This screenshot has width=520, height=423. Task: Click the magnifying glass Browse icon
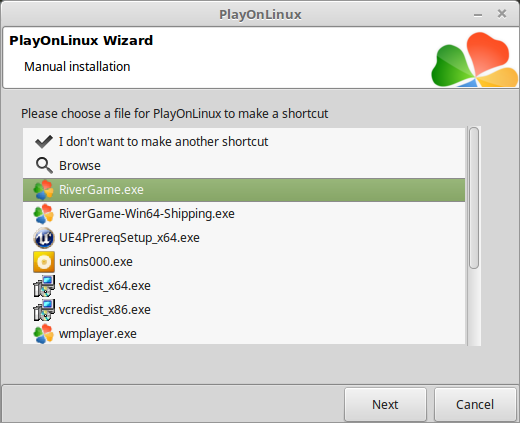[44, 166]
